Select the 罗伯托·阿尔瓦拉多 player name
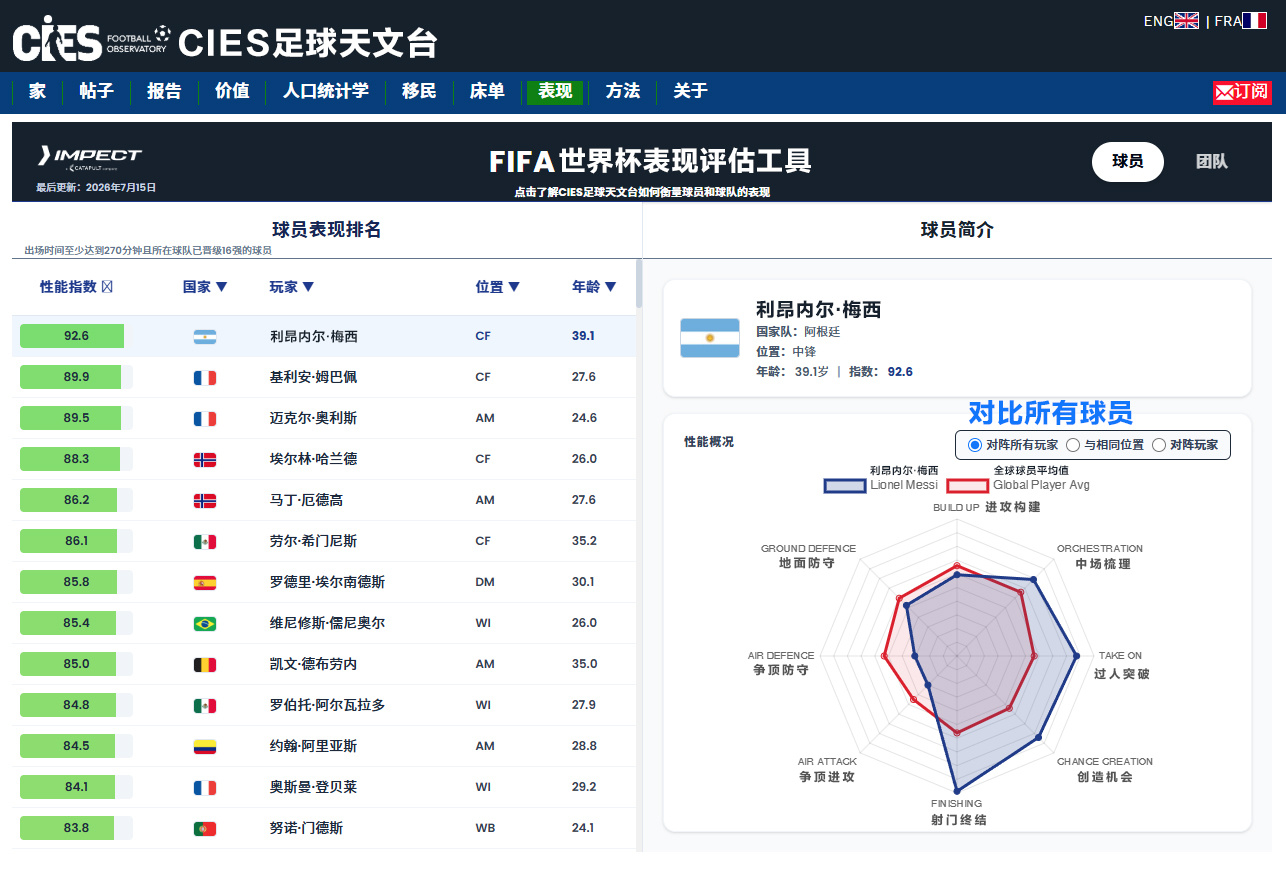Screen dimensions: 1286x869 point(328,705)
